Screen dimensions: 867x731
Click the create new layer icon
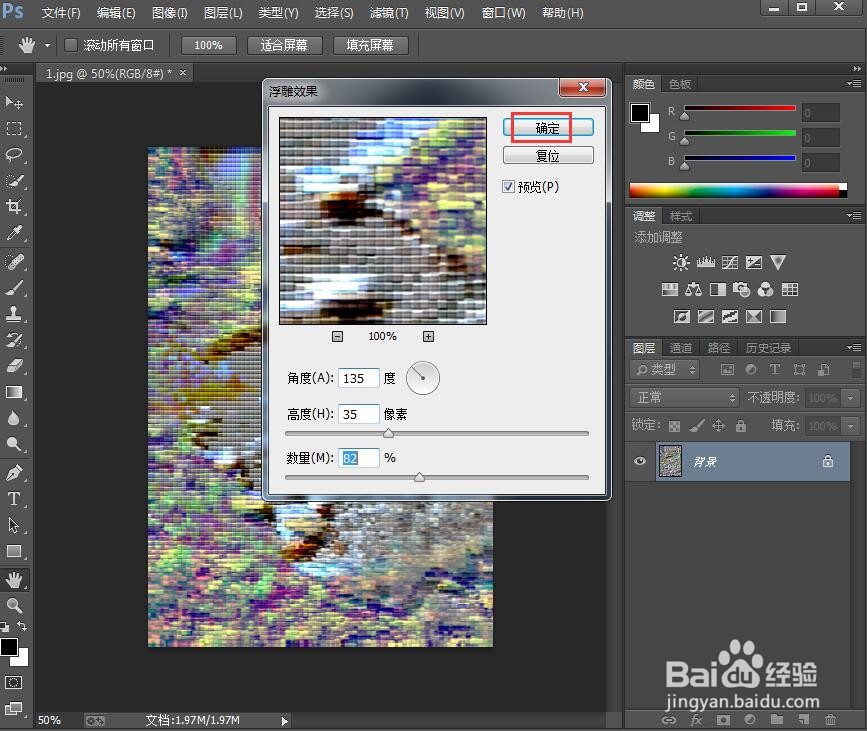tap(803, 719)
